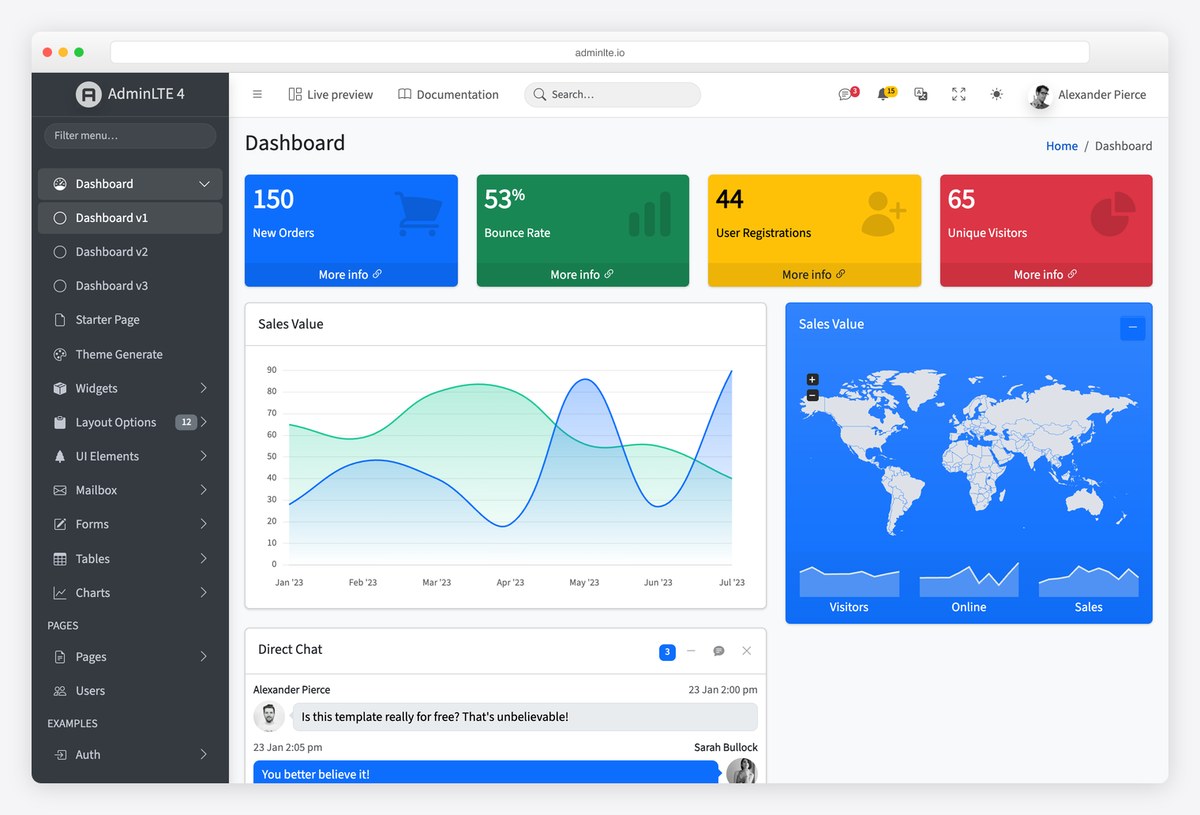Click the UI Elements tree icon
Viewport: 1200px width, 815px height.
coord(59,456)
